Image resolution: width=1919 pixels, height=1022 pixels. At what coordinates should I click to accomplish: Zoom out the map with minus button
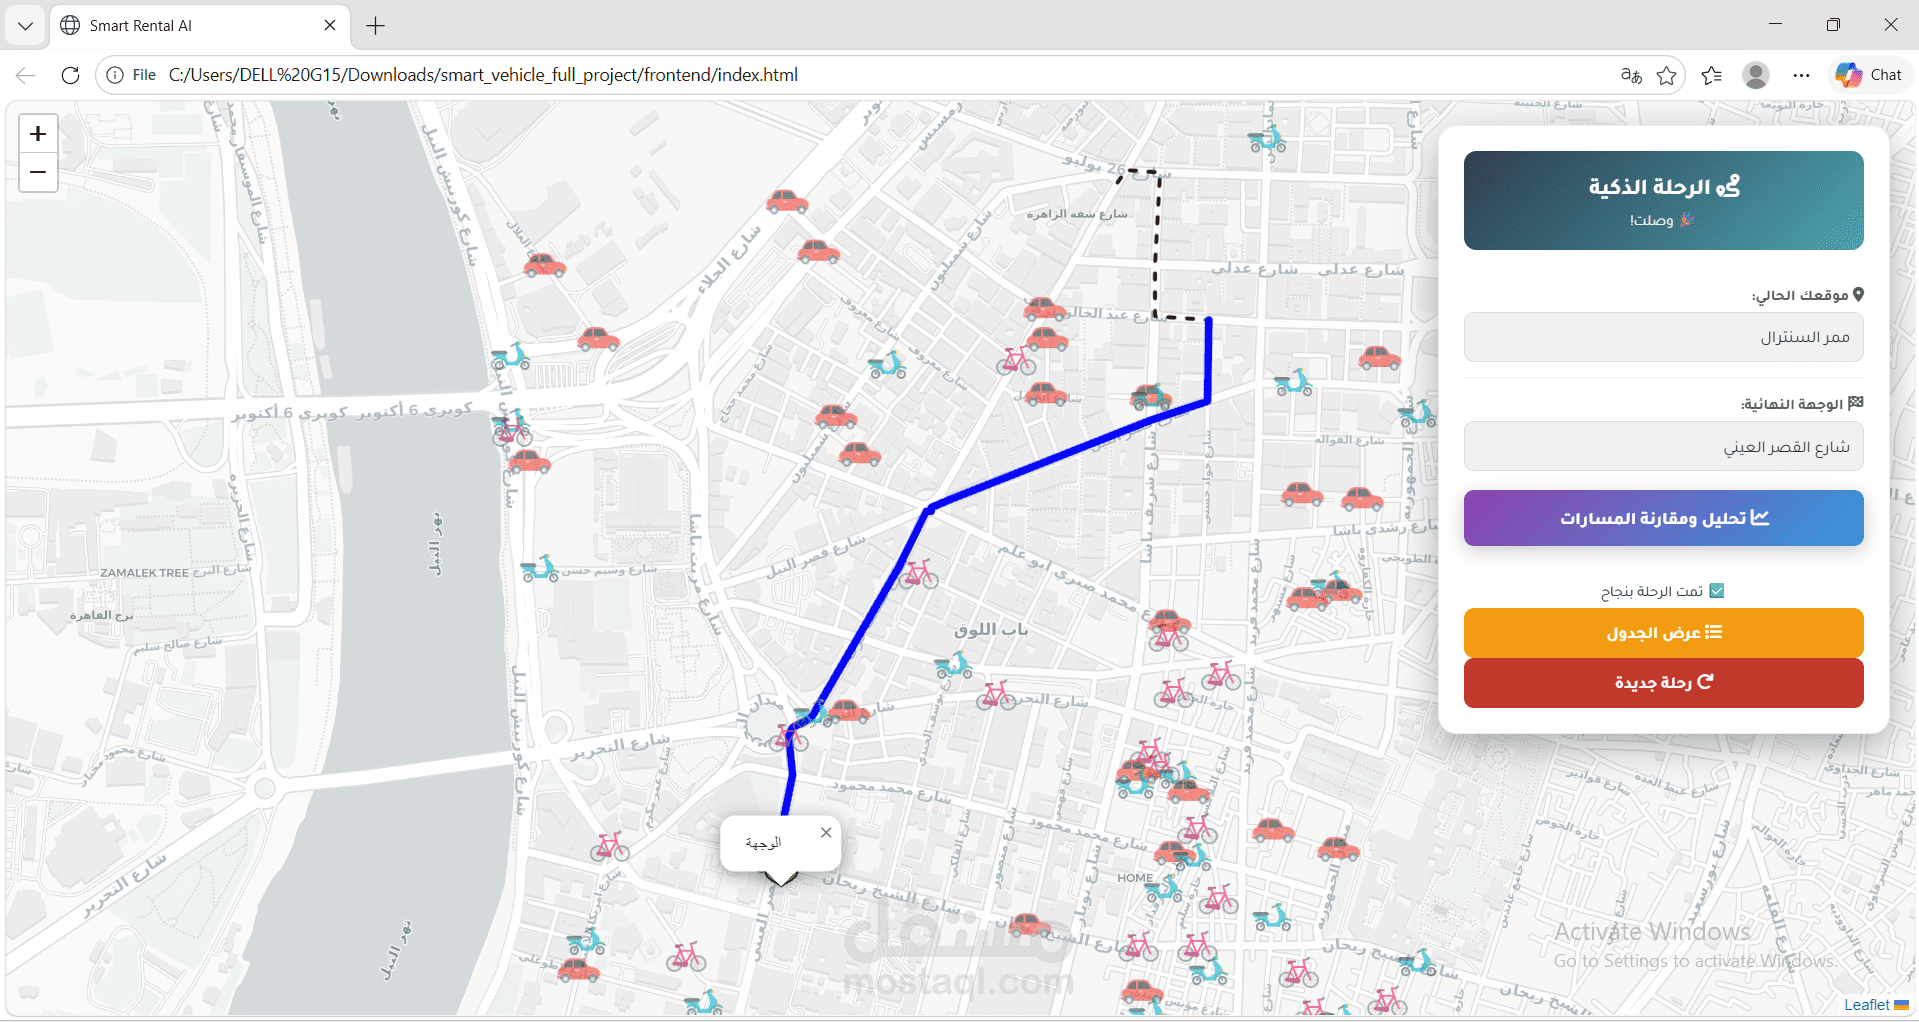(x=38, y=172)
